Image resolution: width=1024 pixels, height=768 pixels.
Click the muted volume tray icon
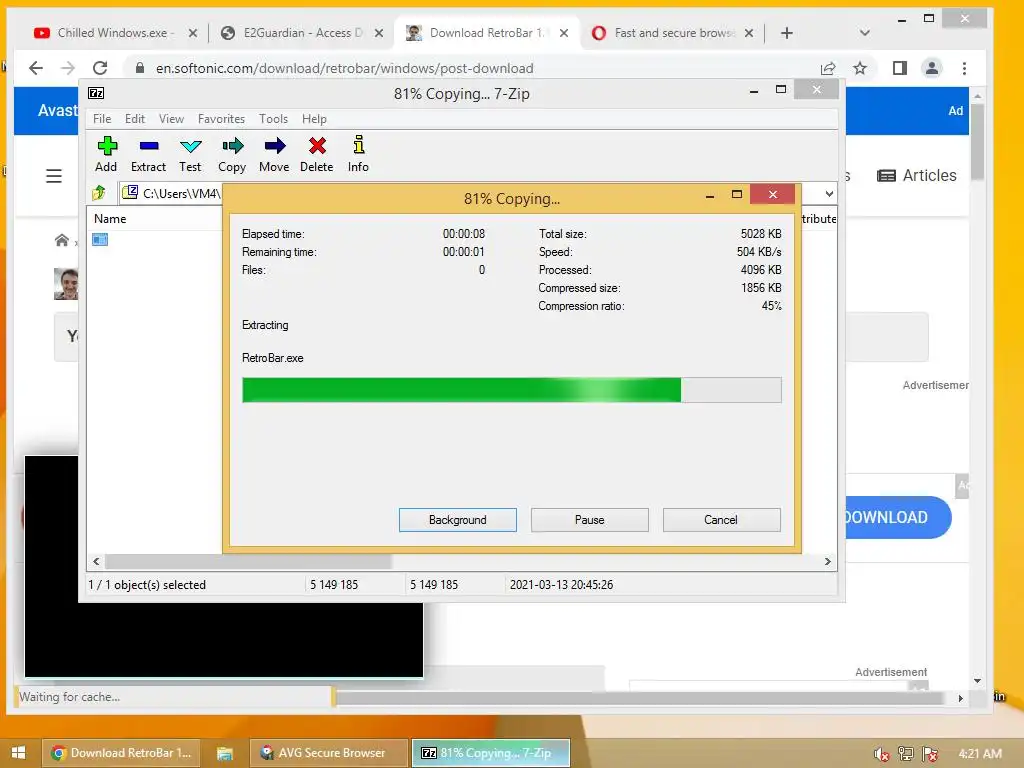[881, 754]
